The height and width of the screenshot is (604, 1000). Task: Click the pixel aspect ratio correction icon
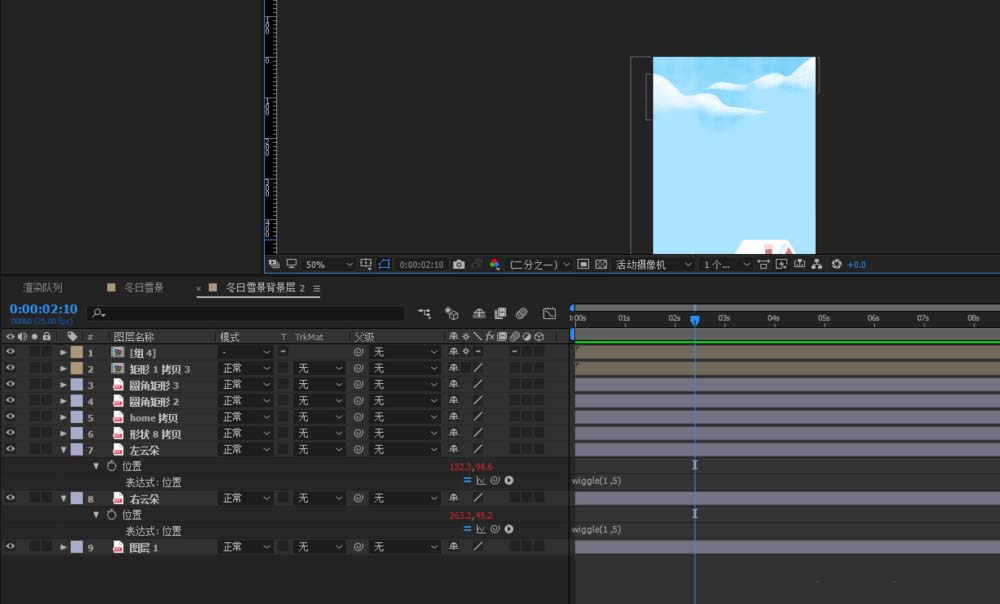pyautogui.click(x=763, y=265)
